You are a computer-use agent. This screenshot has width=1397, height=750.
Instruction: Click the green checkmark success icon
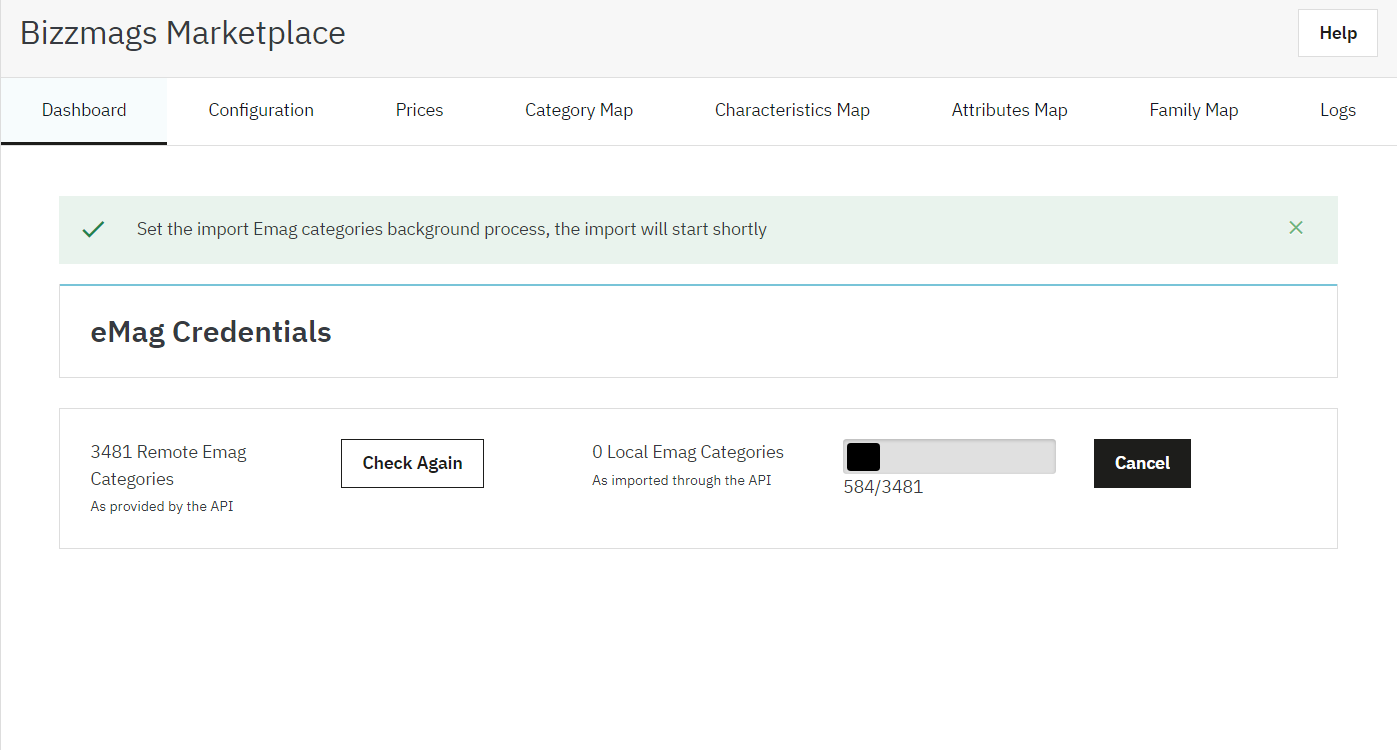point(93,230)
